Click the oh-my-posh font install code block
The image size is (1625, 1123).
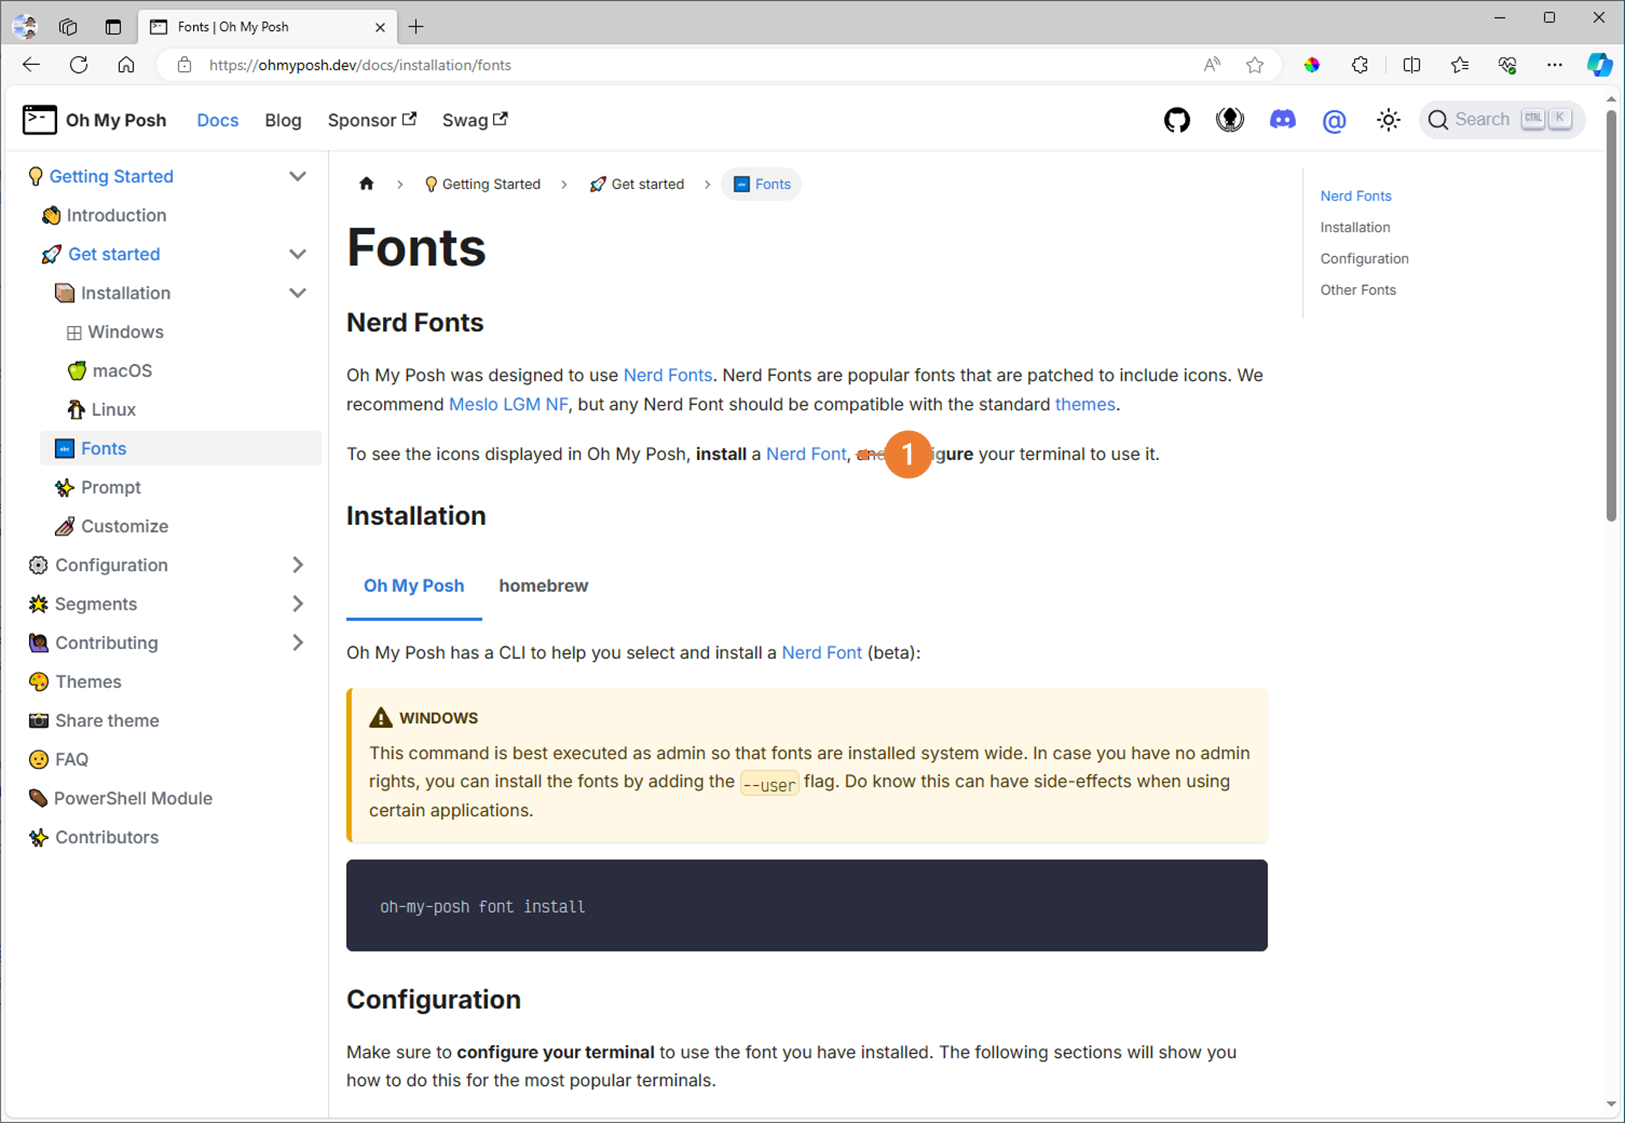(x=807, y=906)
